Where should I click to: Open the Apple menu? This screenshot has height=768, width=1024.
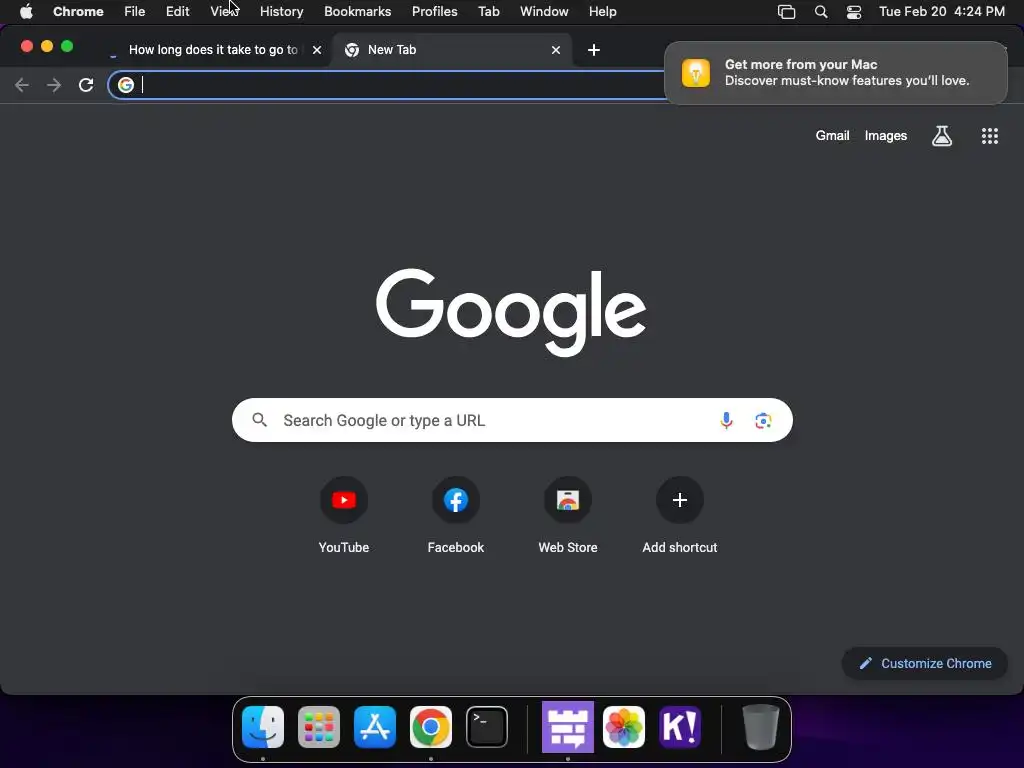click(26, 12)
